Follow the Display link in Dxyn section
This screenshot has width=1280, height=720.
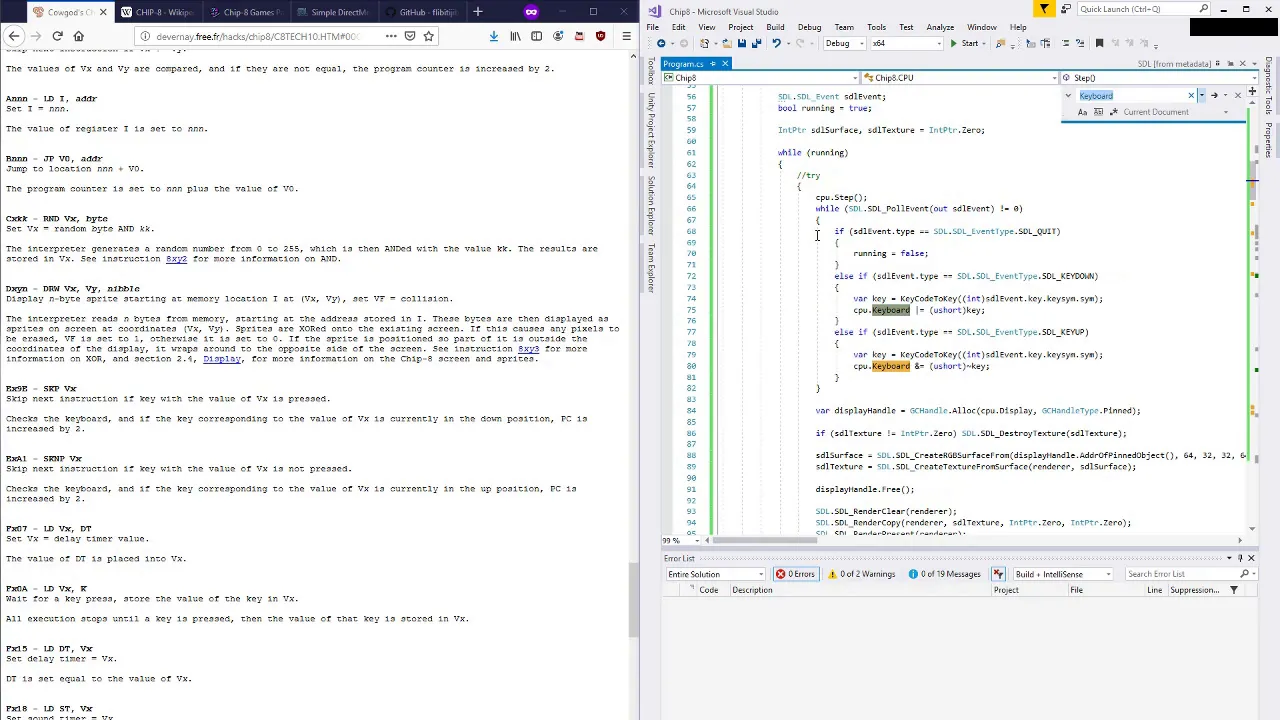222,359
